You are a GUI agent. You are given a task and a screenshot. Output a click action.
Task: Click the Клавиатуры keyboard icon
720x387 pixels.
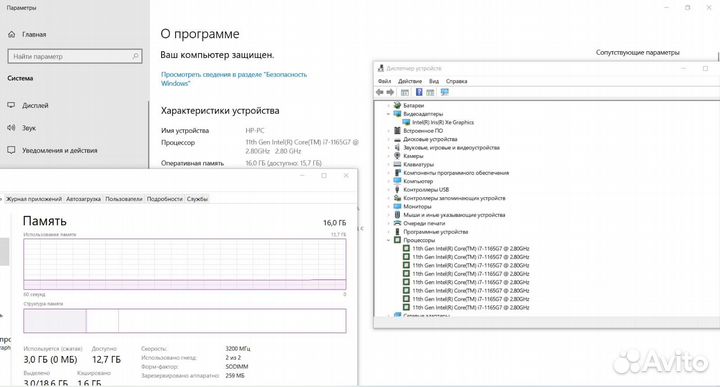pyautogui.click(x=397, y=164)
